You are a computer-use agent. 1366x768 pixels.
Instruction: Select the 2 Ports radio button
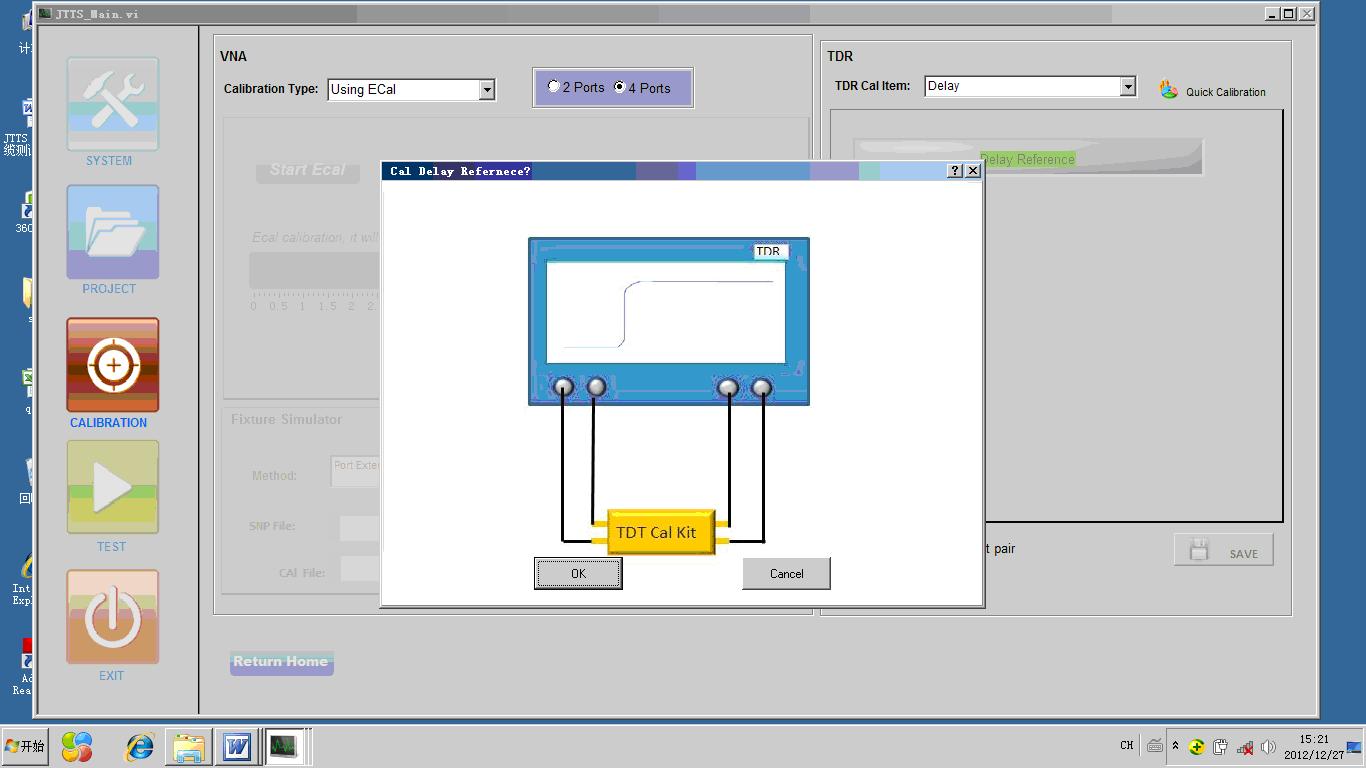point(554,87)
